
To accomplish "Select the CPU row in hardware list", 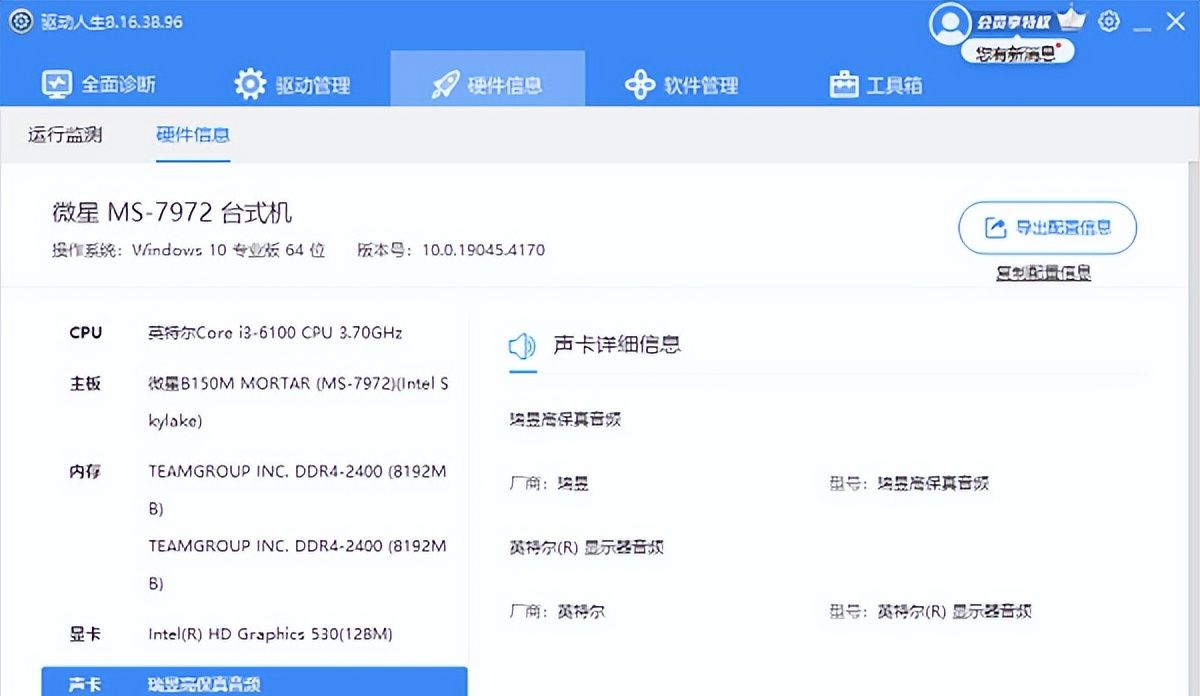I will point(254,333).
